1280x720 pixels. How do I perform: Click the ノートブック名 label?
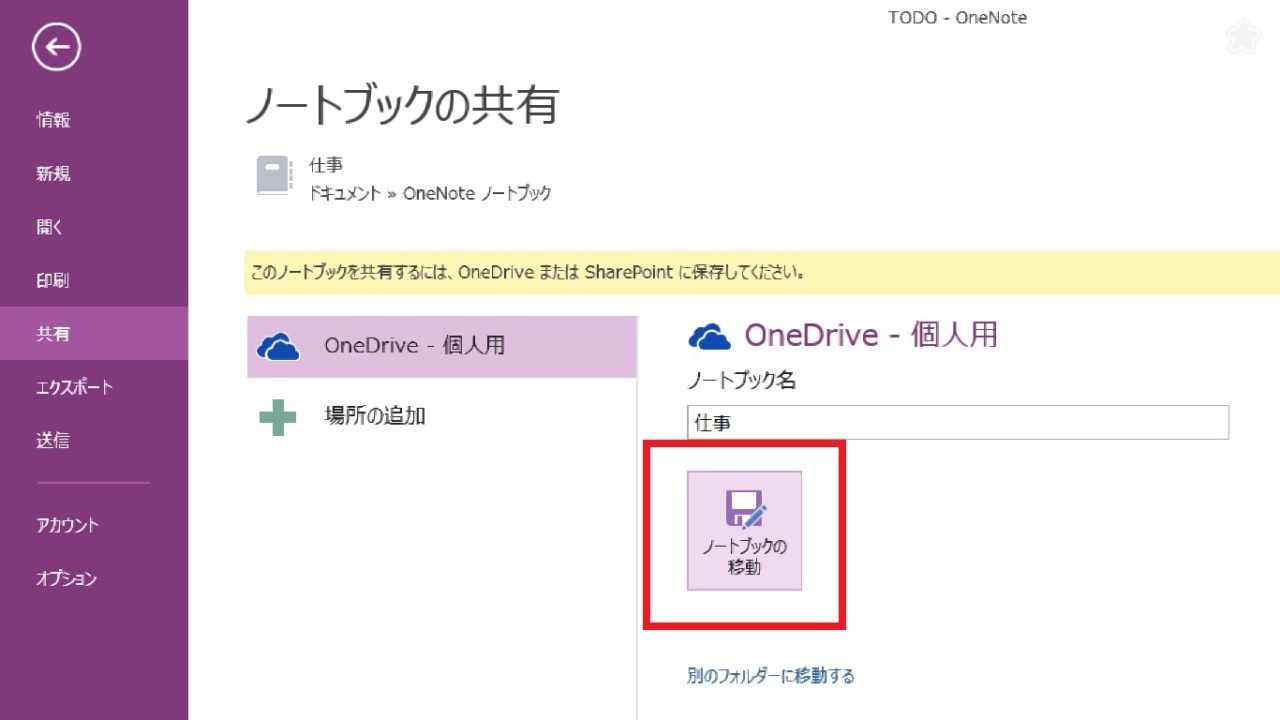(741, 380)
